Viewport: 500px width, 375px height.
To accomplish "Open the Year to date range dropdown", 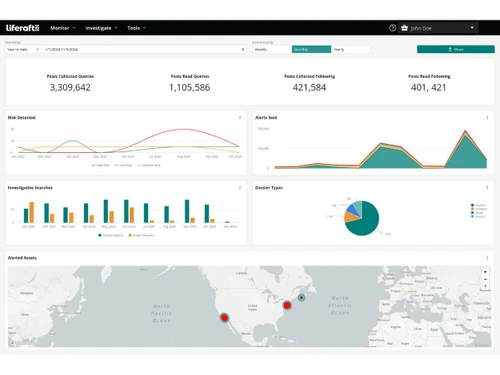I will pos(23,49).
